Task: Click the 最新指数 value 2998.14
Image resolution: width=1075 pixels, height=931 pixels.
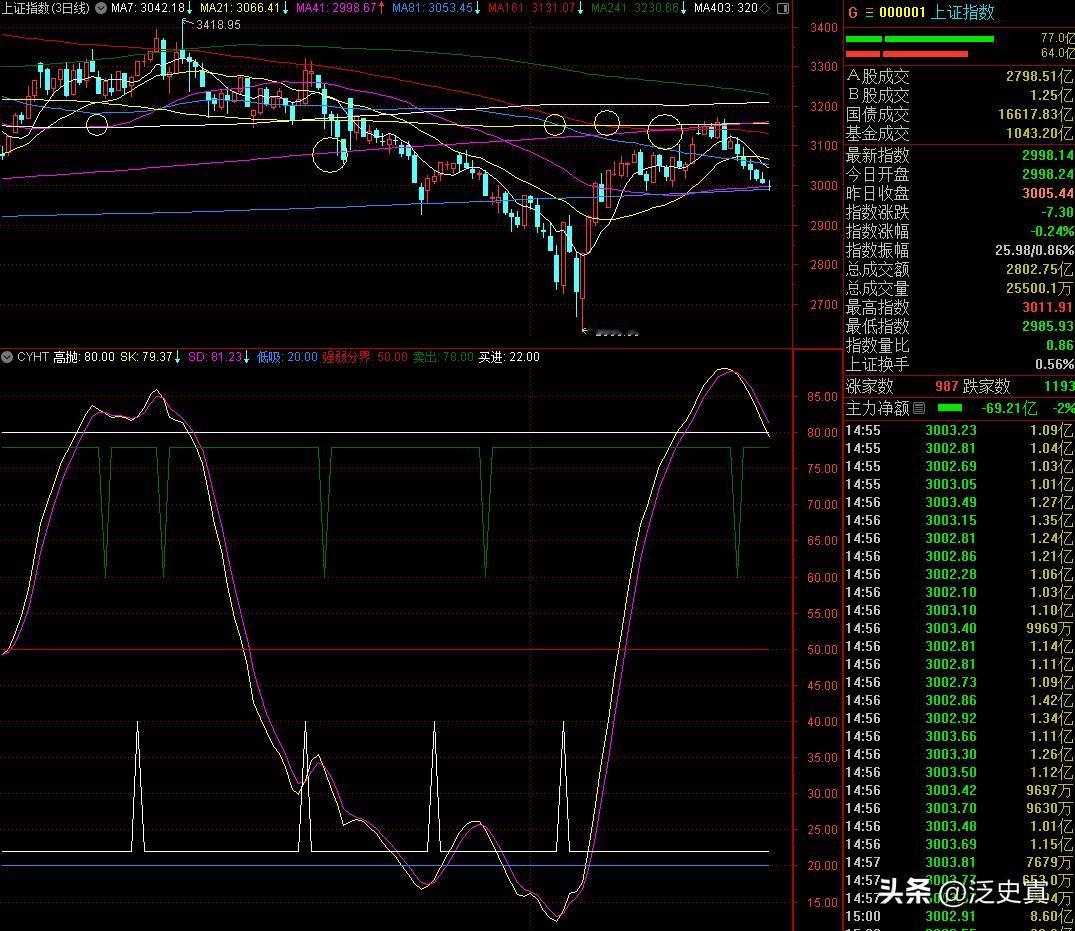Action: coord(1048,155)
